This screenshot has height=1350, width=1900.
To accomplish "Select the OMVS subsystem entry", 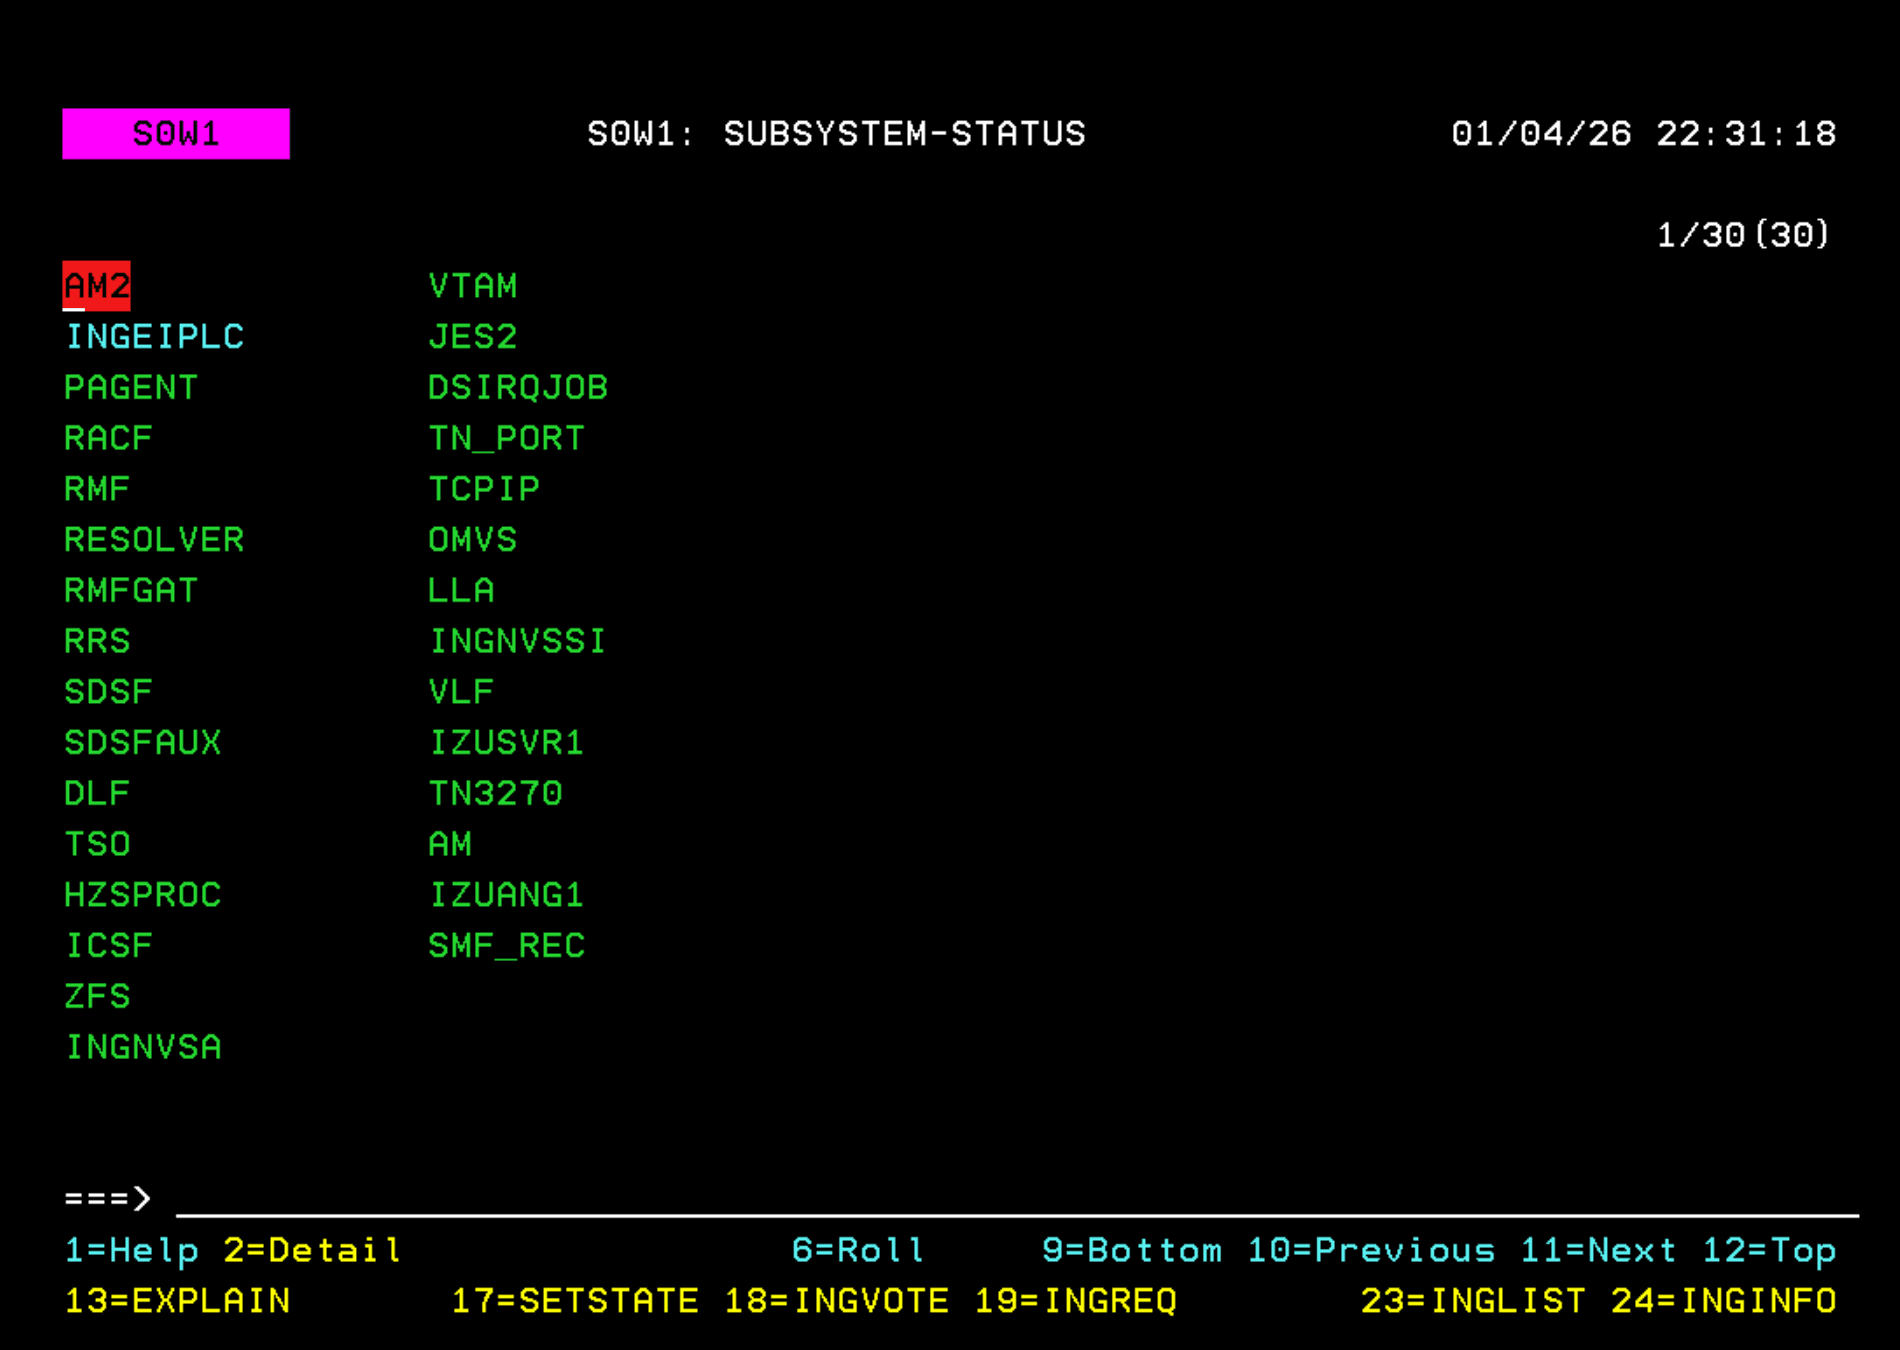I will 472,540.
